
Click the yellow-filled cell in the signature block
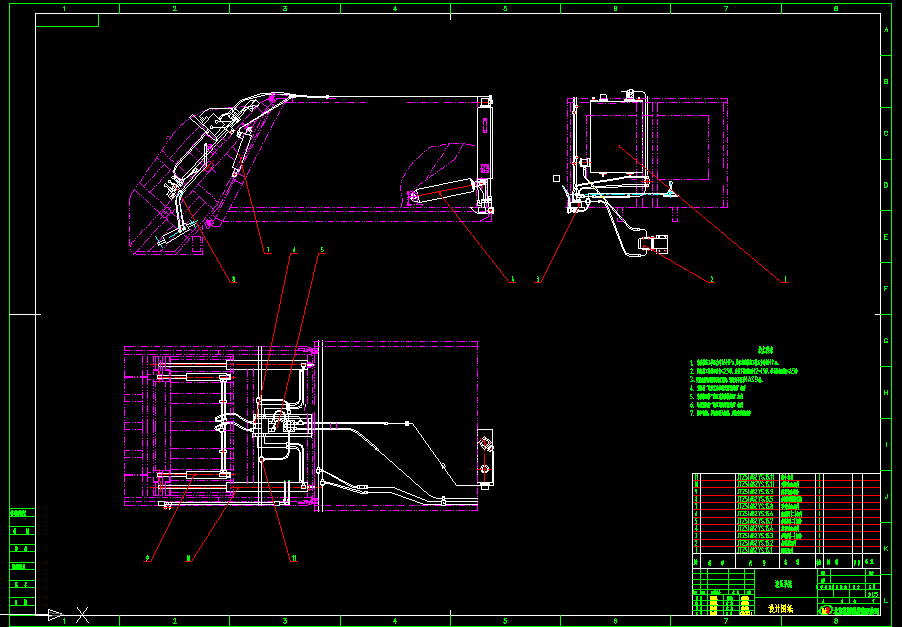[714, 605]
